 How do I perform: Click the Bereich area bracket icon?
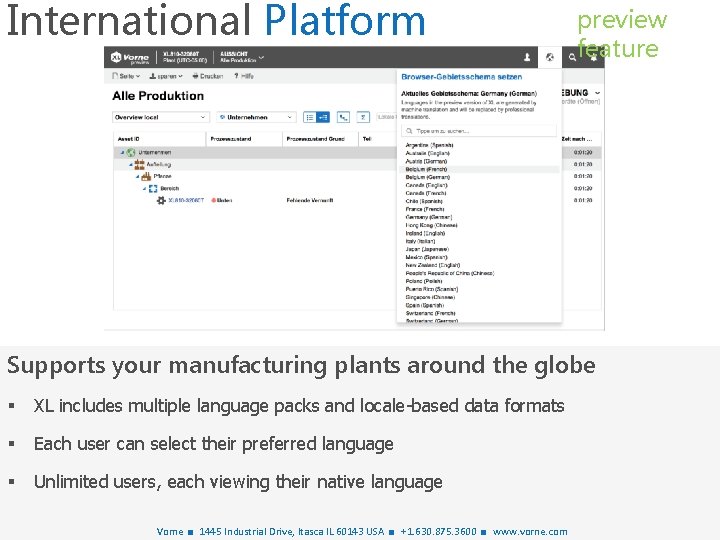153,188
